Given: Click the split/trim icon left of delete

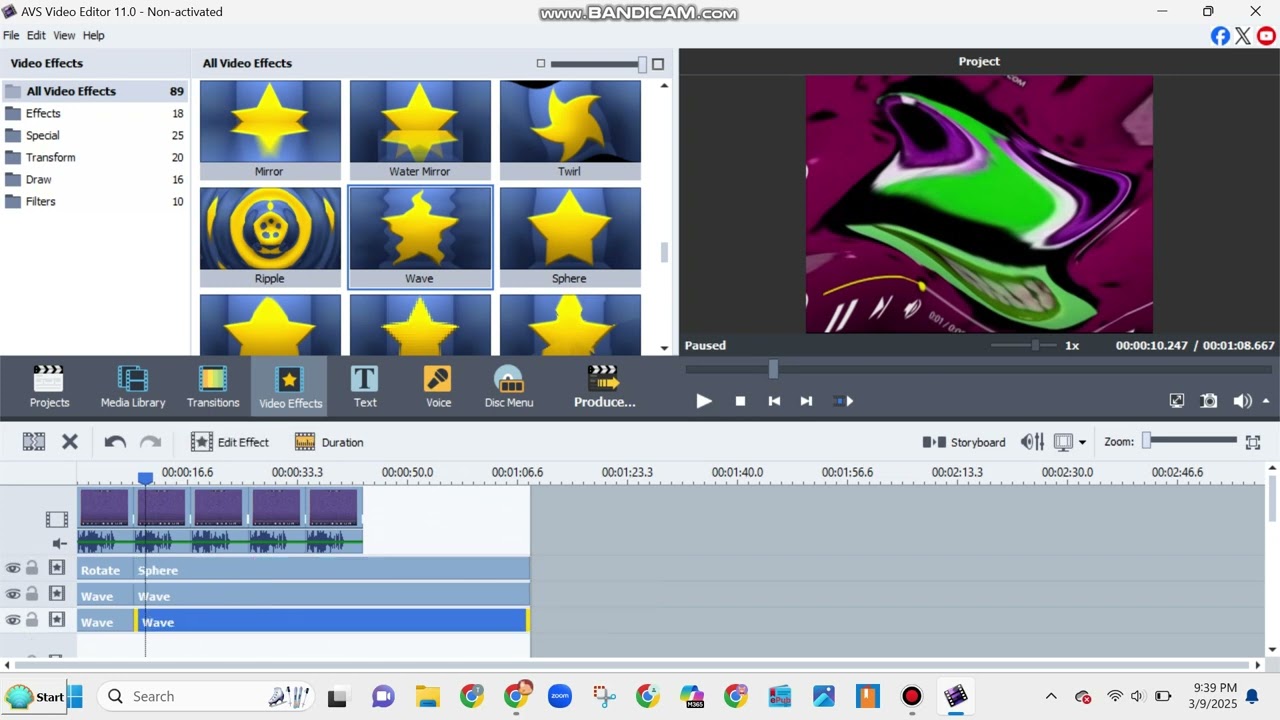Looking at the screenshot, I should 34,441.
